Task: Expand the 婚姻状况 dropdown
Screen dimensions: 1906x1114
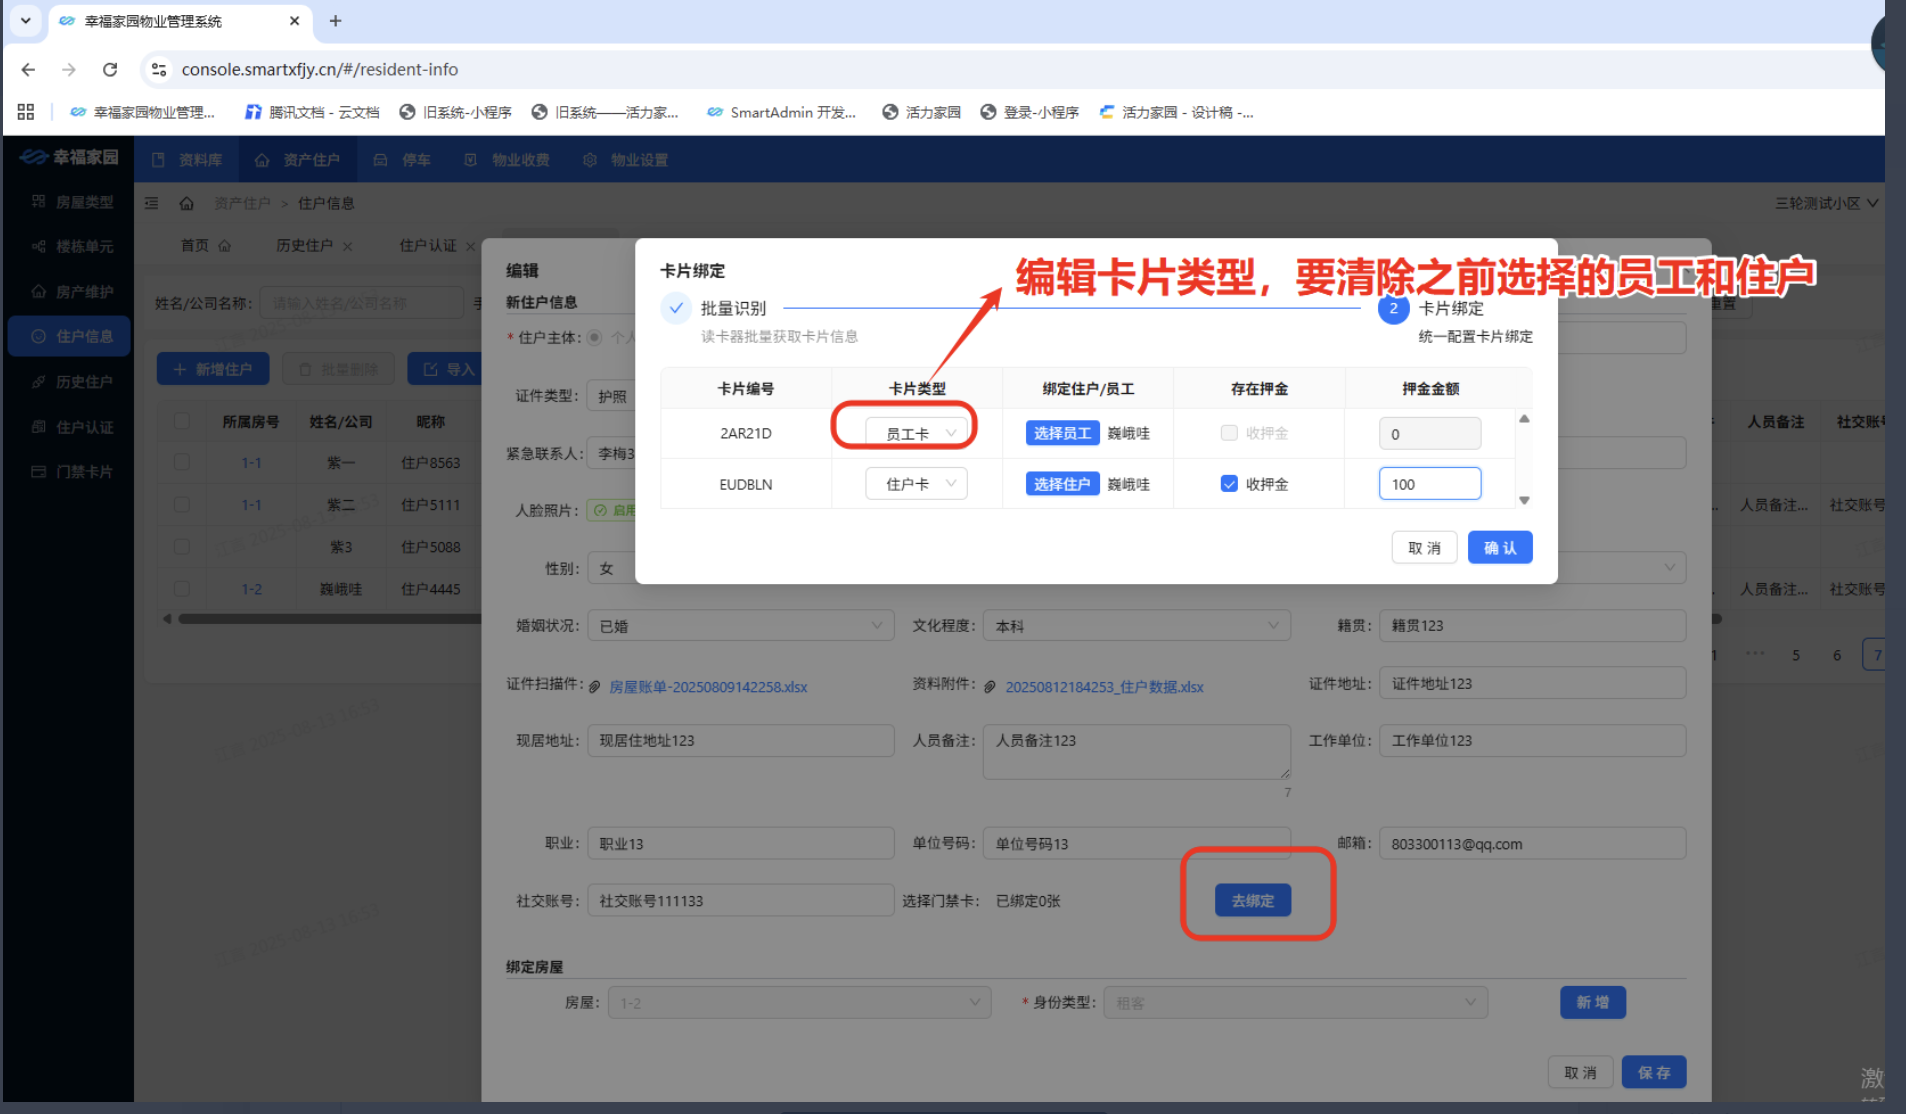Action: pos(740,626)
